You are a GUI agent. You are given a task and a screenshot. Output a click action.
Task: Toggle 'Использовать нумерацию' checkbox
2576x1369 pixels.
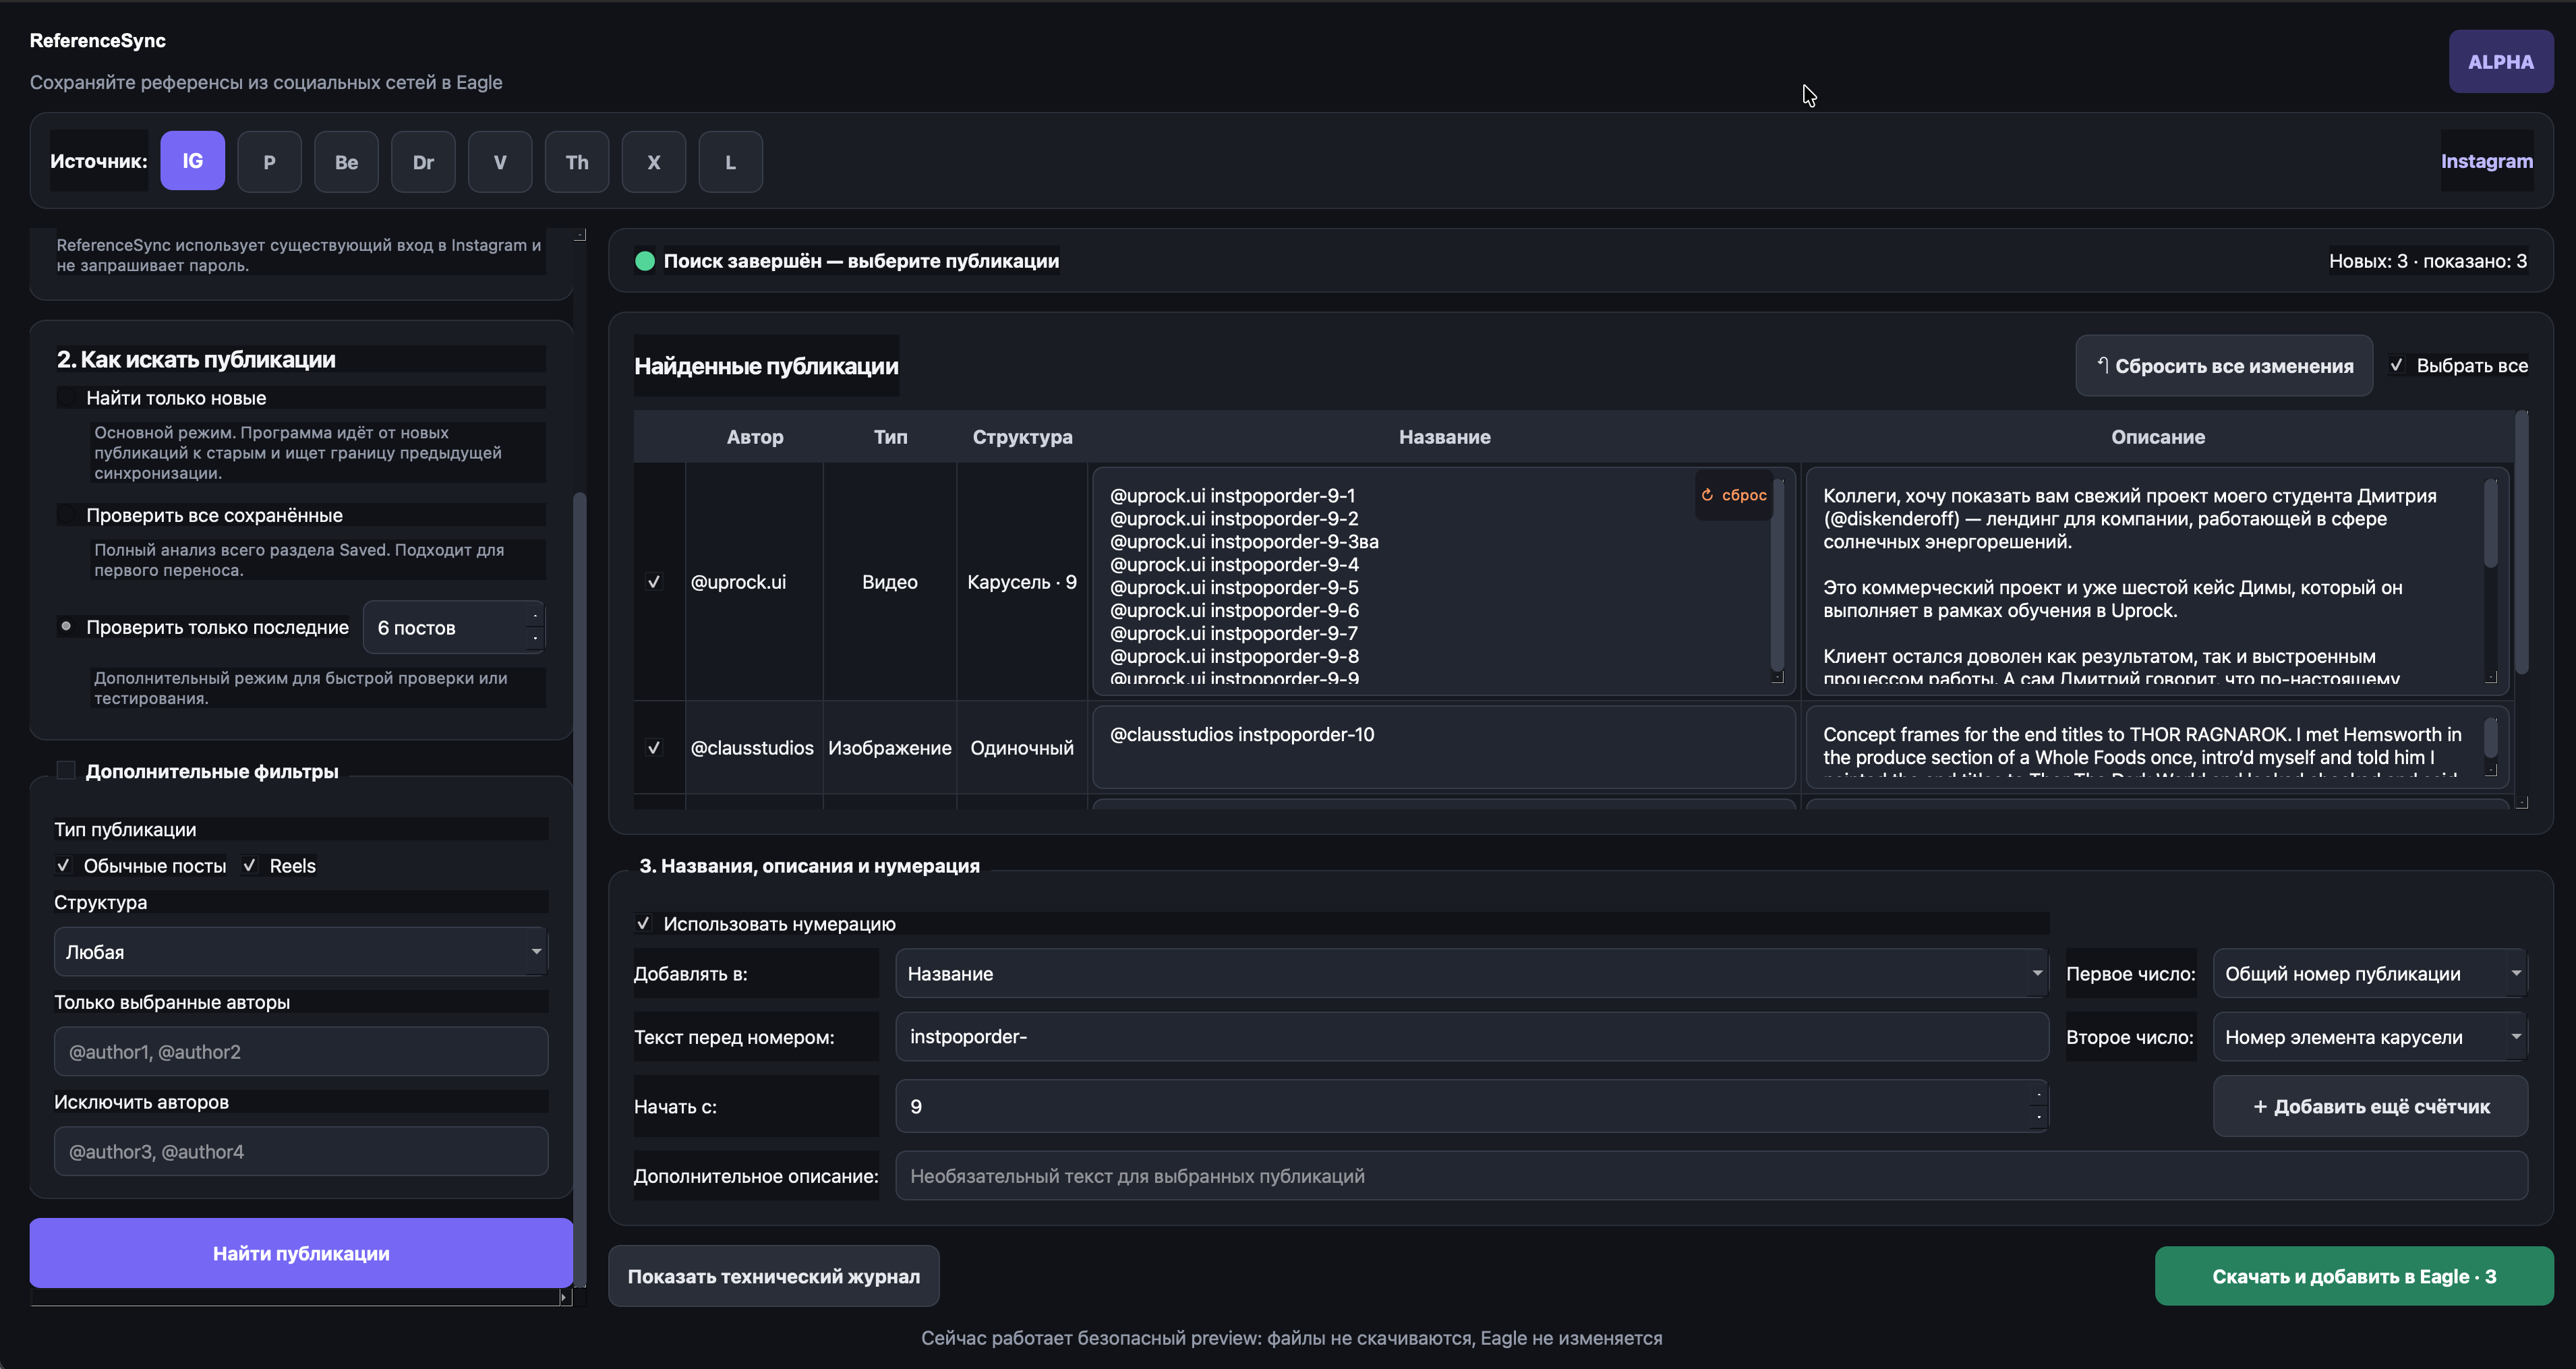point(643,923)
